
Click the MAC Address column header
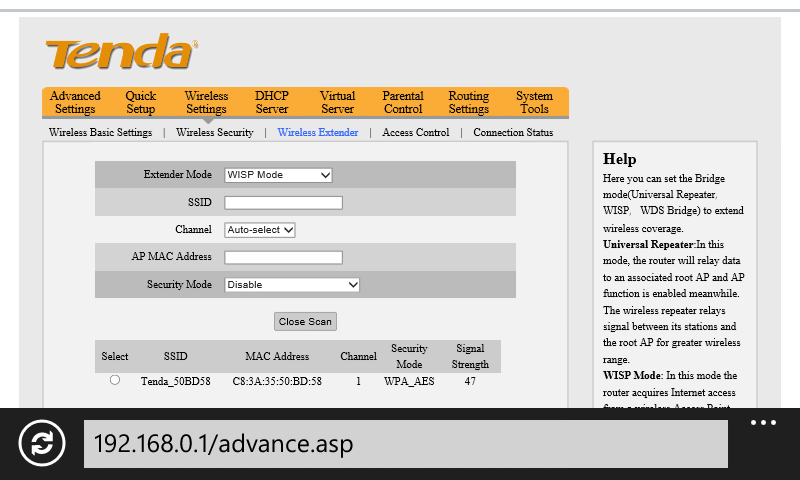[x=277, y=357]
